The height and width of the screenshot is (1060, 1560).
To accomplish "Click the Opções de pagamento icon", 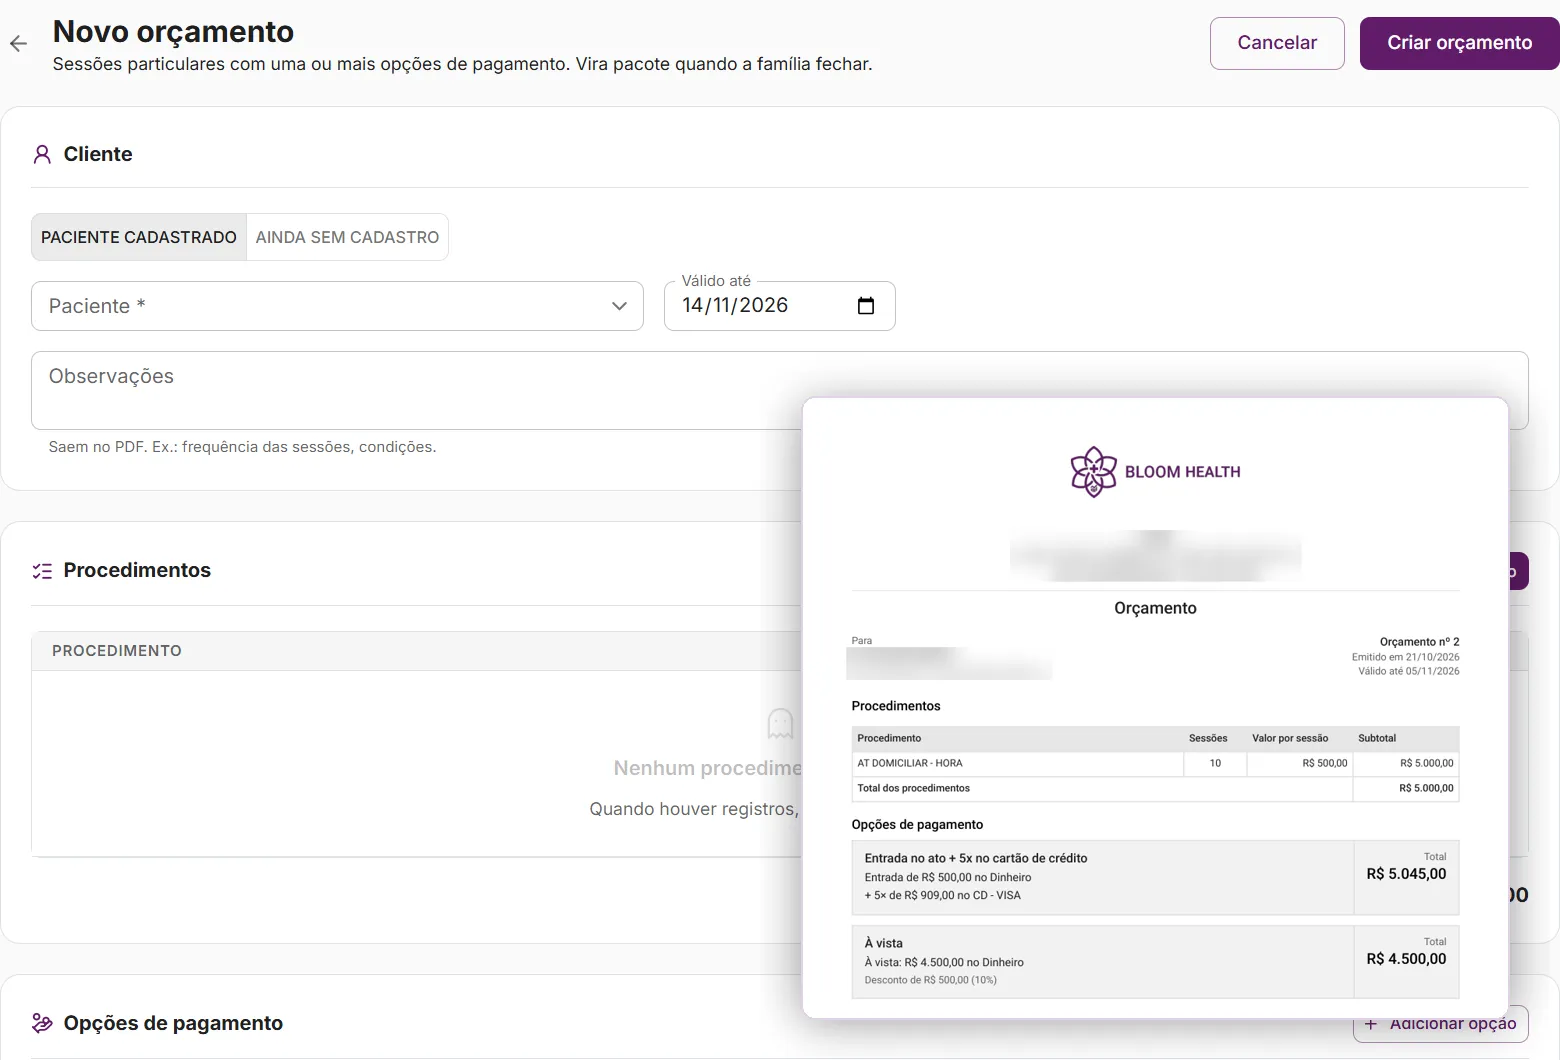I will point(42,1023).
